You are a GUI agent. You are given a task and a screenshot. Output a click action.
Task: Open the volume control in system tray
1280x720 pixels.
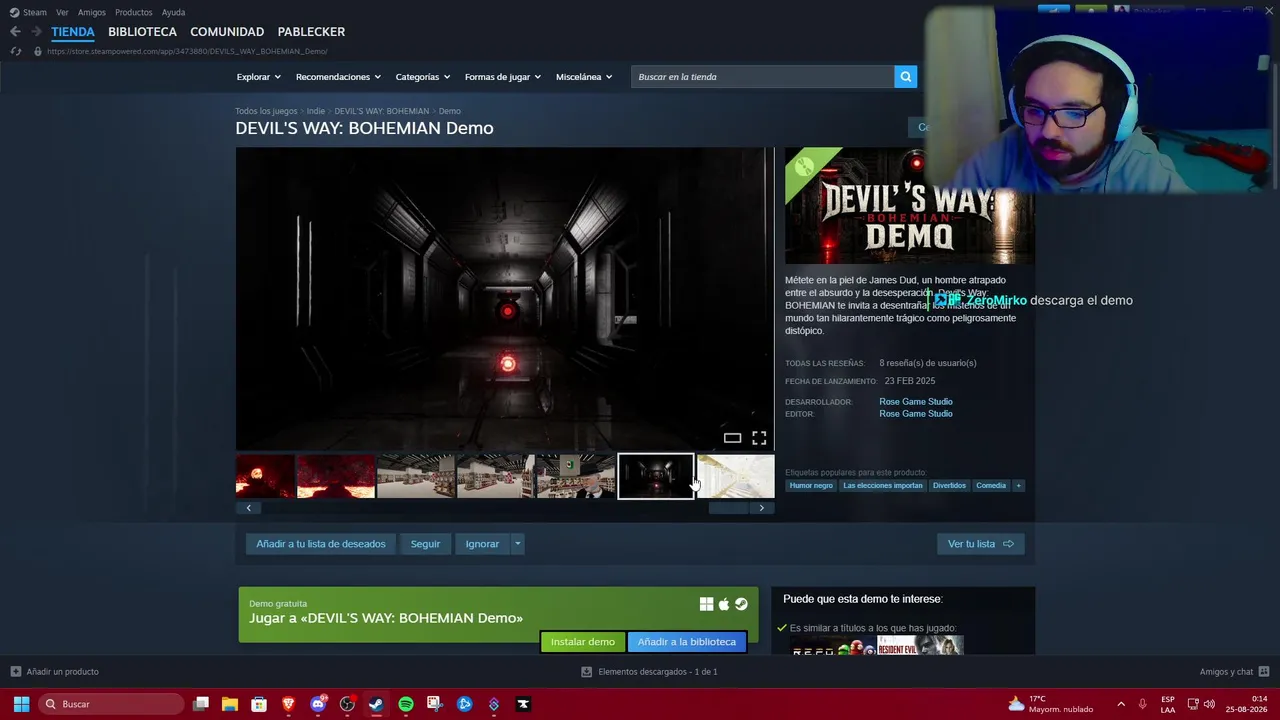click(1210, 704)
